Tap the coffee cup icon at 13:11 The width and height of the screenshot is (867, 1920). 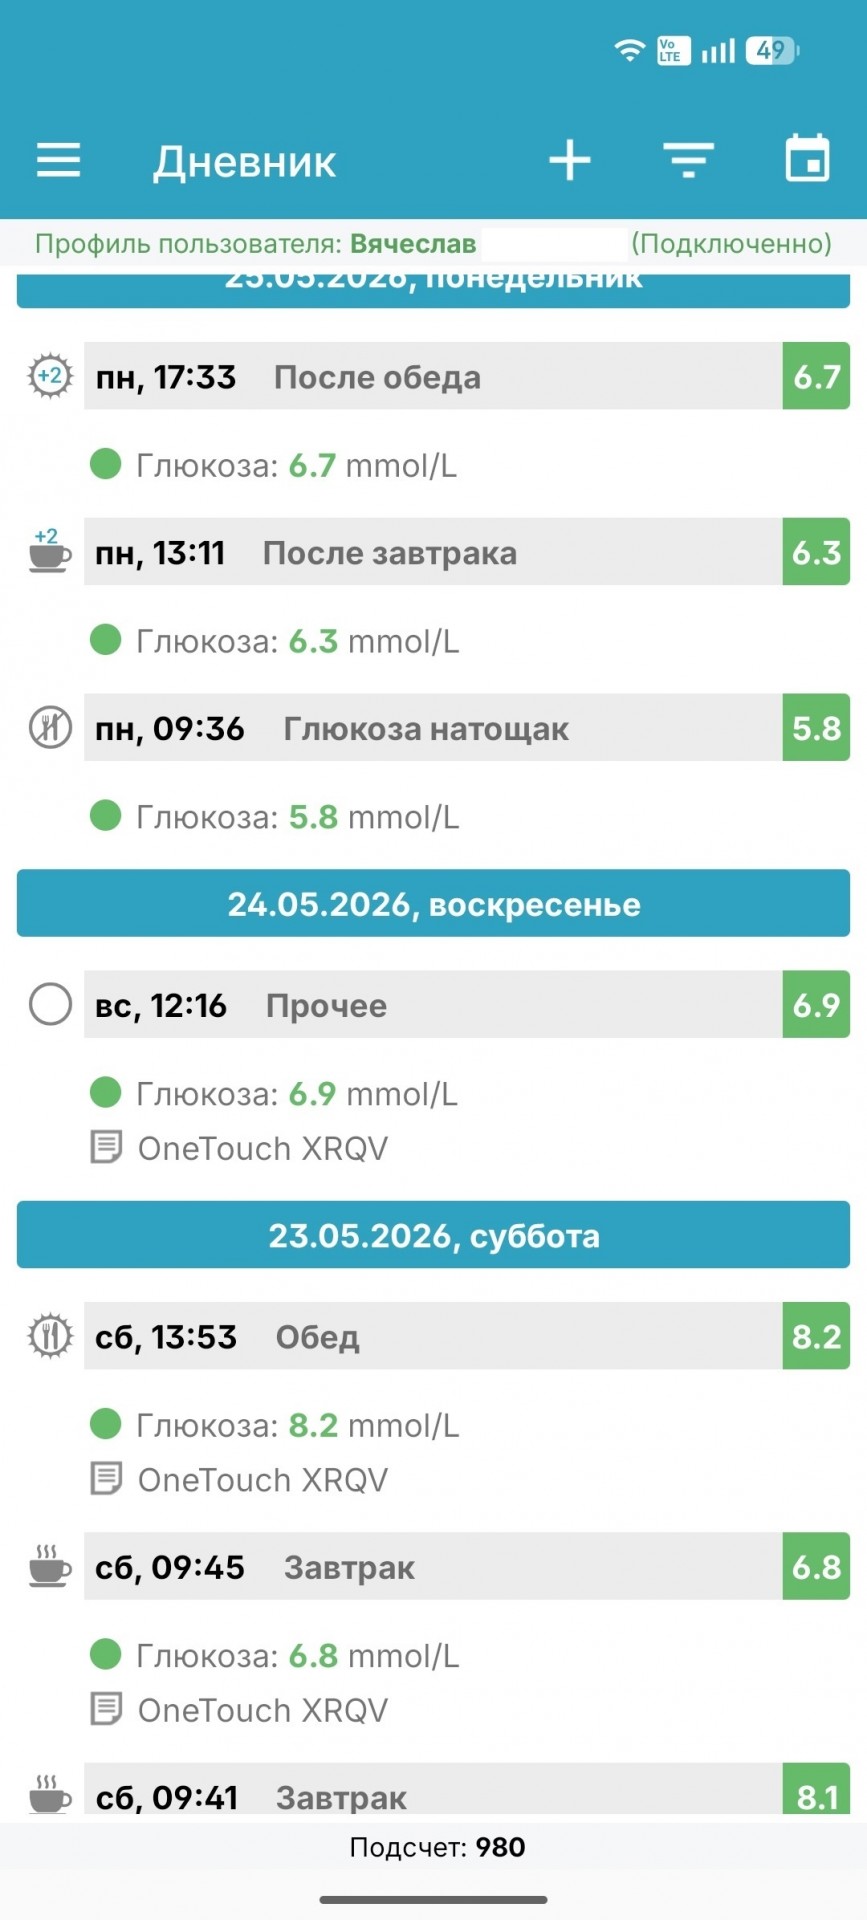49,551
